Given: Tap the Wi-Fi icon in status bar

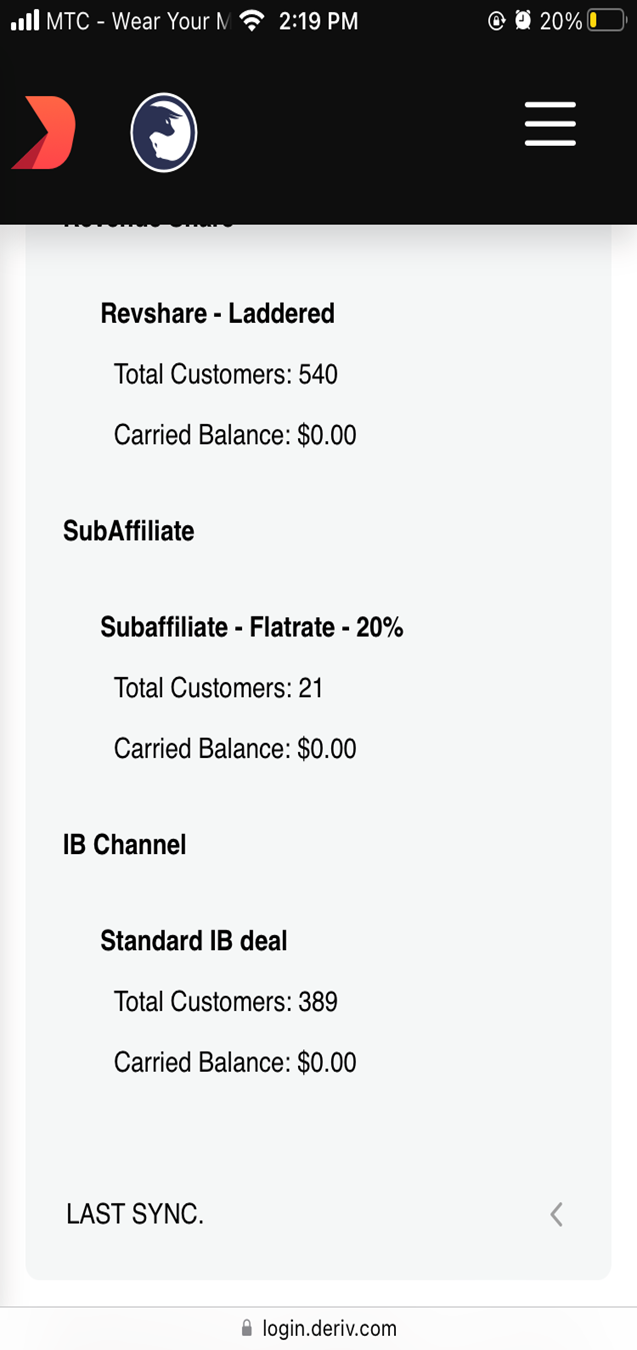Looking at the screenshot, I should click(253, 20).
